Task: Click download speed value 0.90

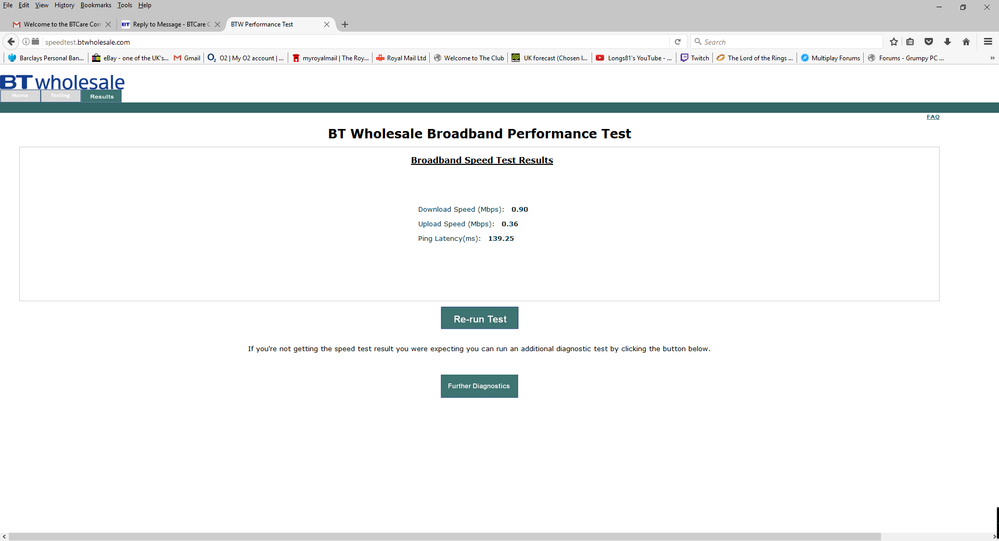Action: (520, 209)
